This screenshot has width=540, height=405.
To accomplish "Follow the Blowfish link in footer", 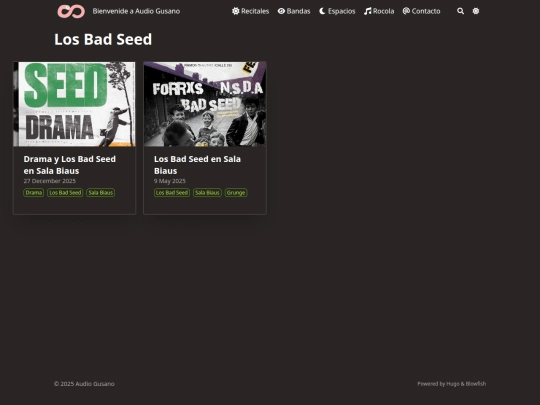I will tap(476, 384).
